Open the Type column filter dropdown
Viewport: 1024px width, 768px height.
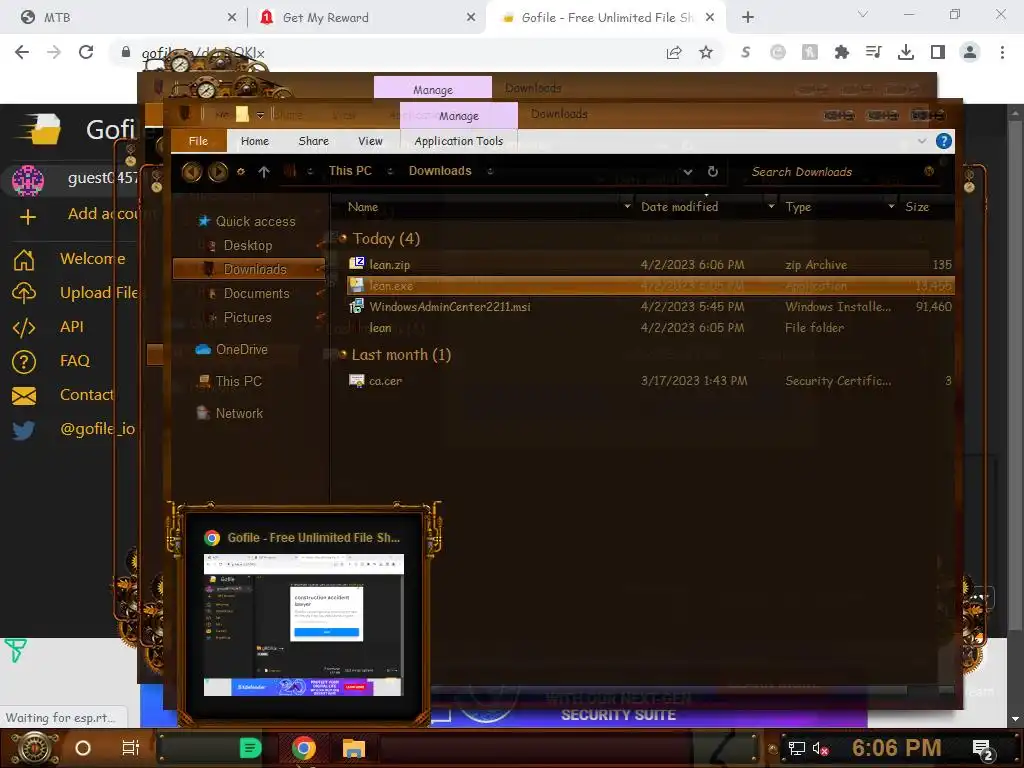coord(891,207)
